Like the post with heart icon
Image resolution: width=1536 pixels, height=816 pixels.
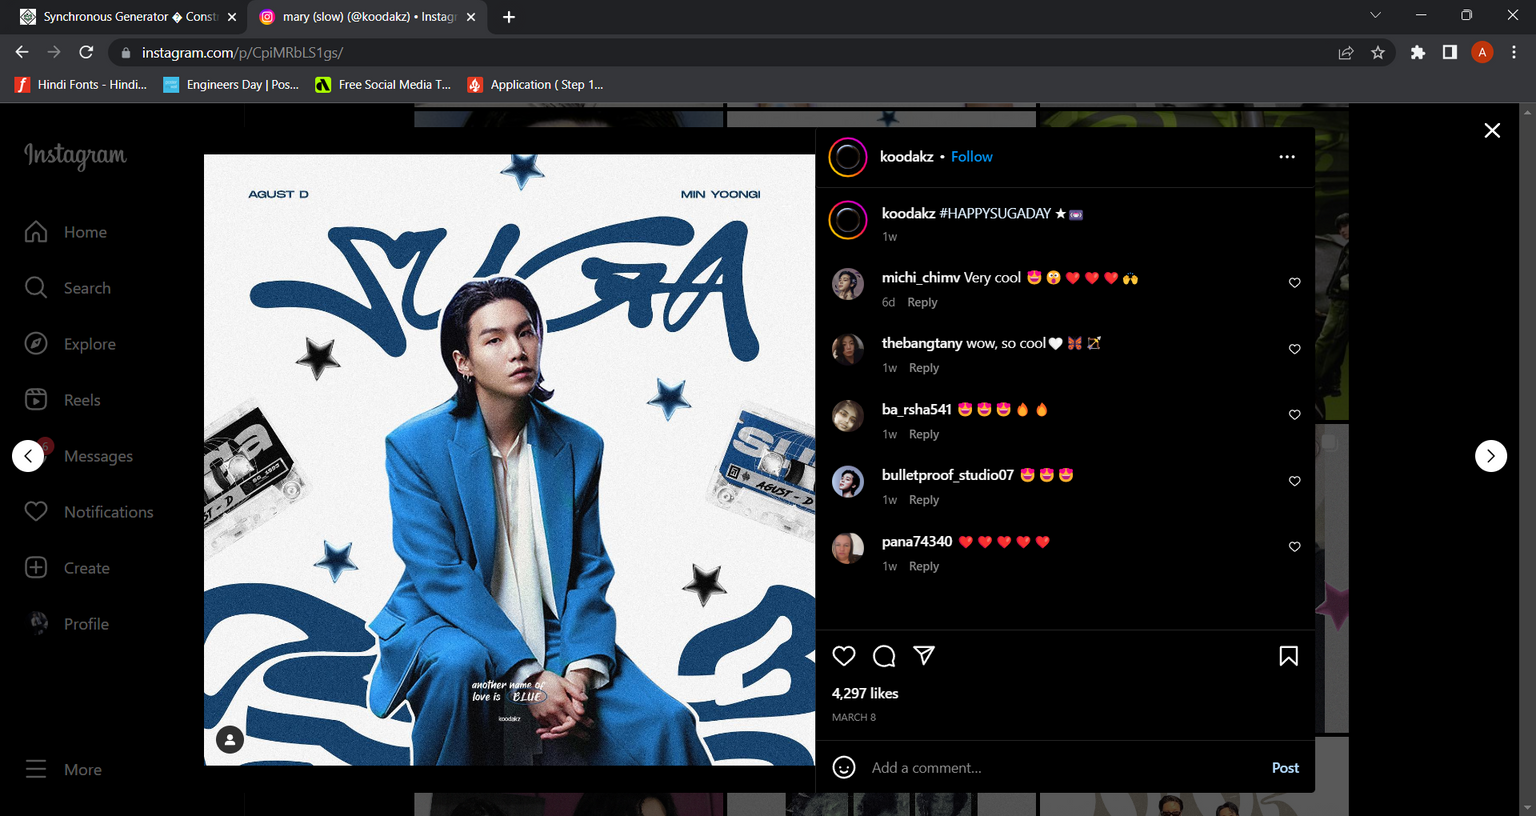point(844,656)
